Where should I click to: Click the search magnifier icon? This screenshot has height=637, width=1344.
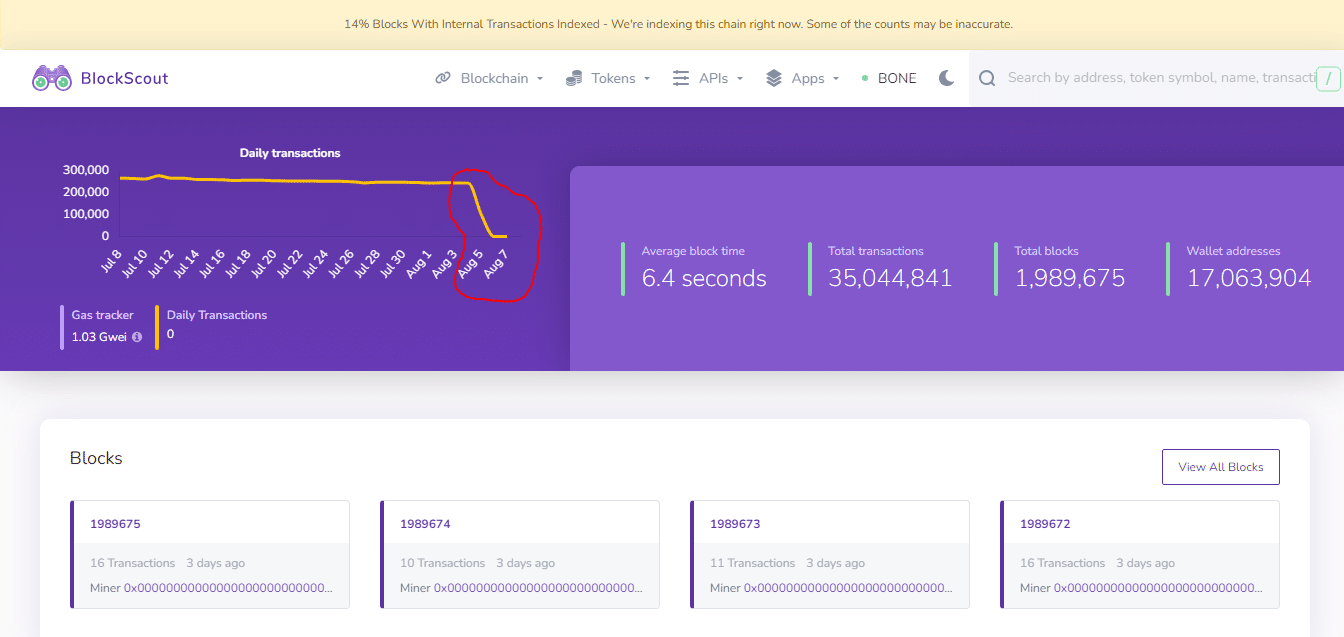click(x=987, y=78)
